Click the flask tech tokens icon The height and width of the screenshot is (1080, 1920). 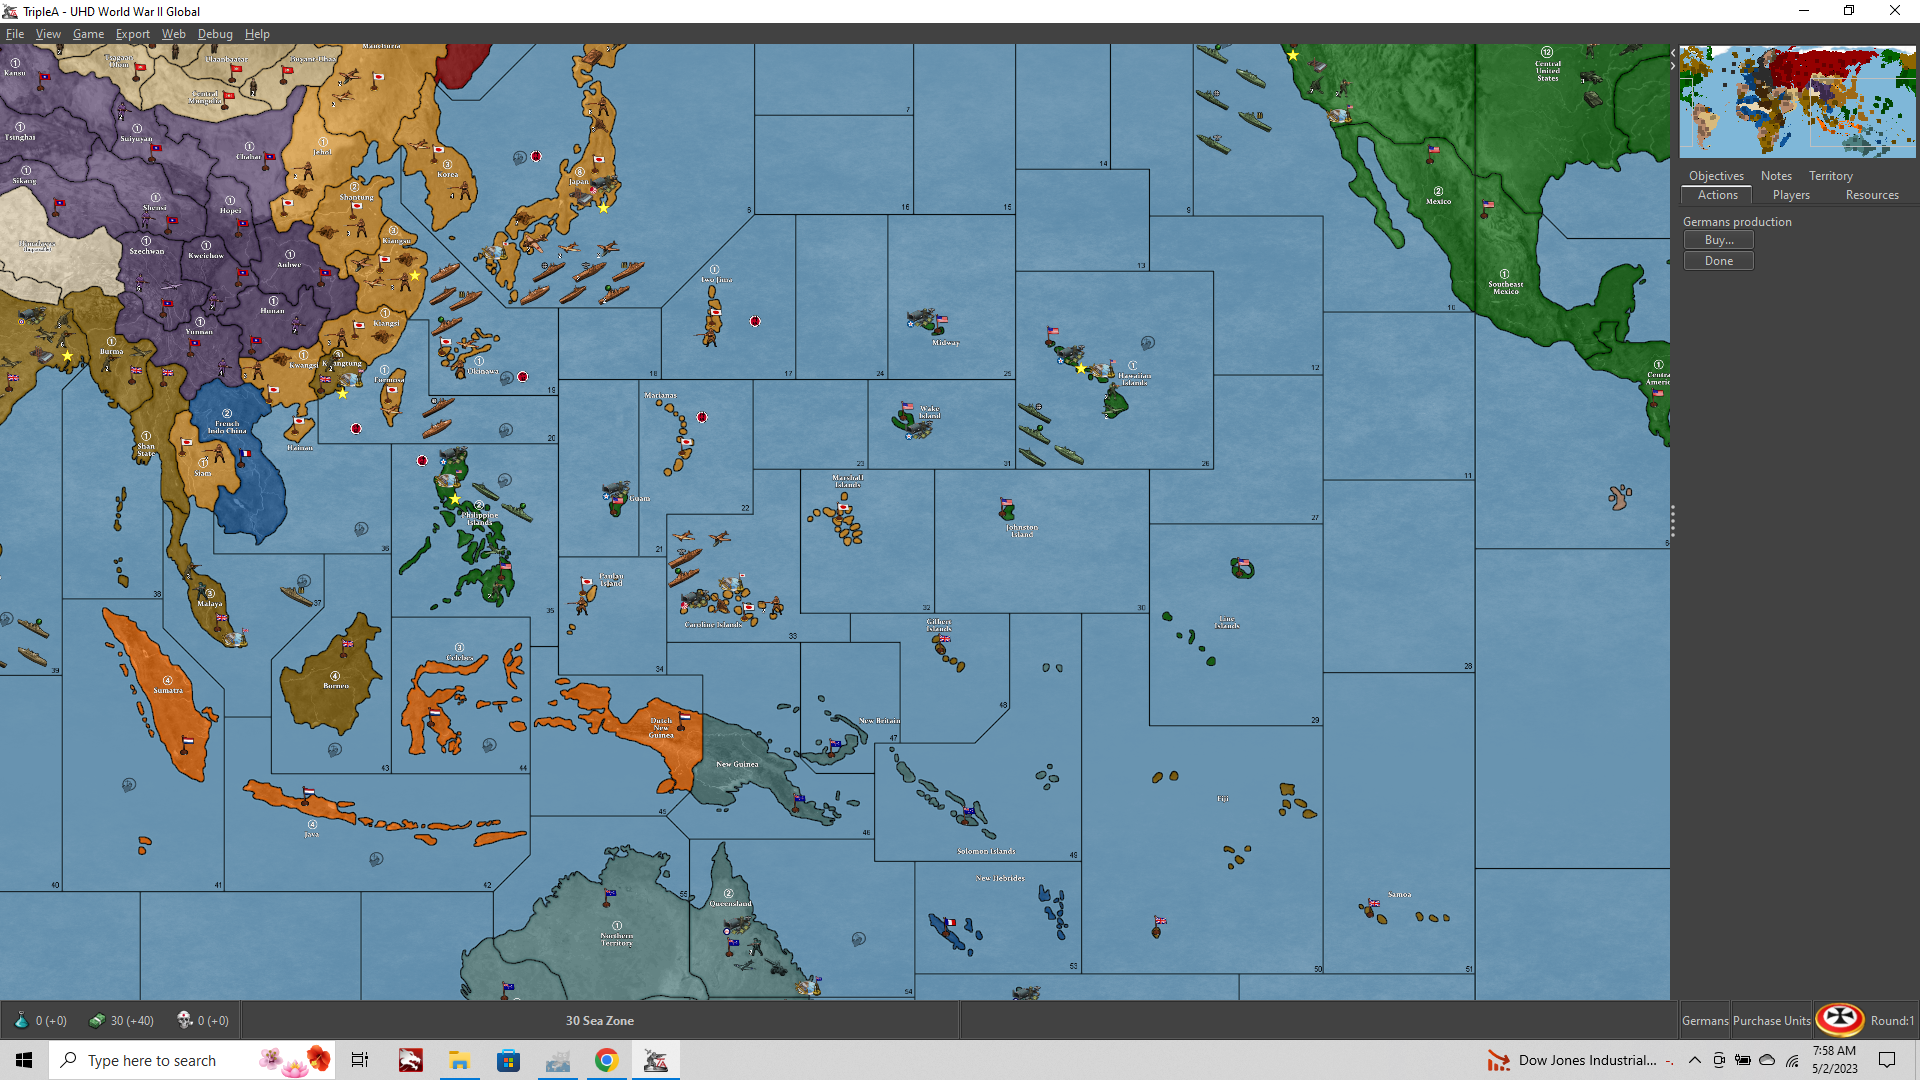coord(21,1020)
